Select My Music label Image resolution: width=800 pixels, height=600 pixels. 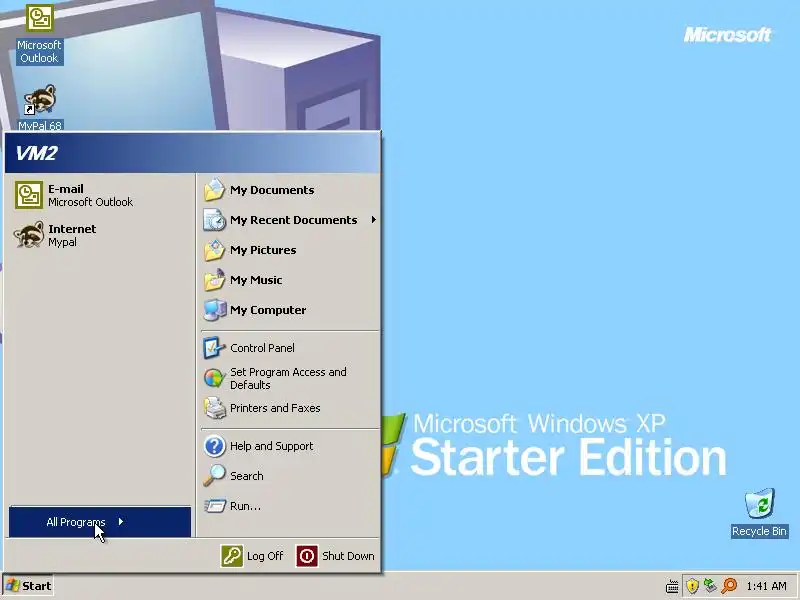tap(256, 280)
